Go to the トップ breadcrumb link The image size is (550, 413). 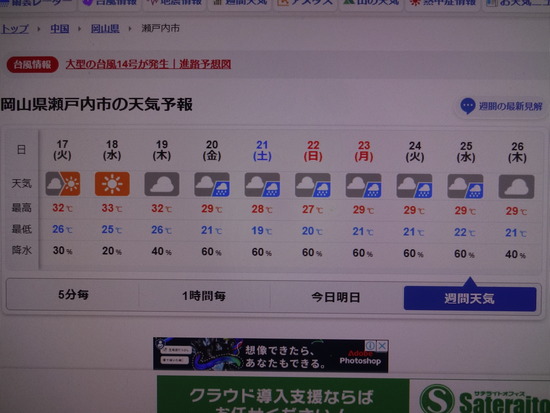pos(15,29)
